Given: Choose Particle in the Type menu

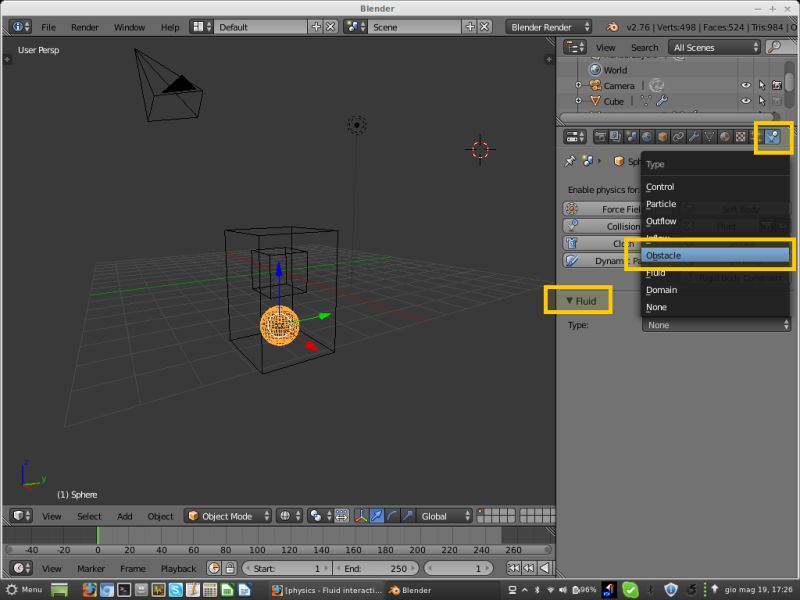Looking at the screenshot, I should click(x=715, y=204).
